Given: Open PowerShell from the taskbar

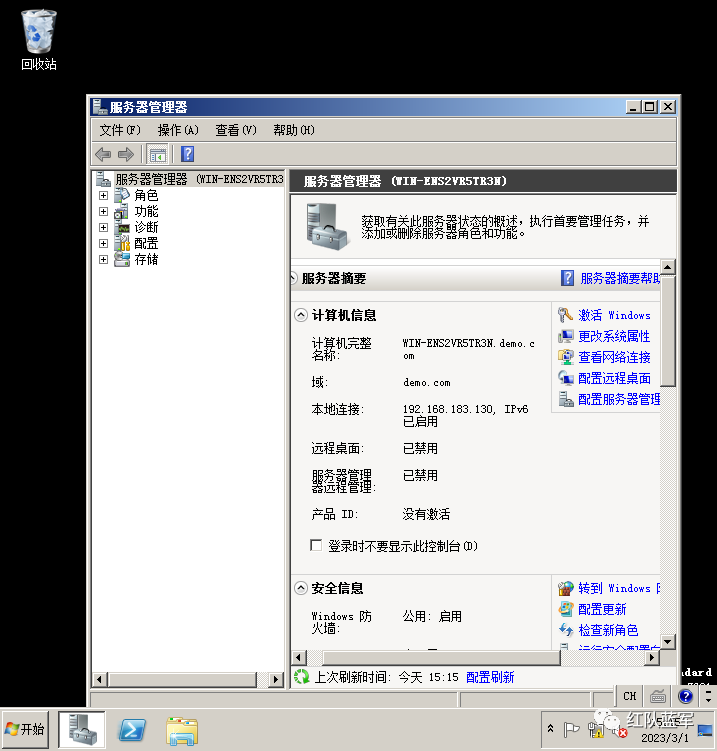Looking at the screenshot, I should click(x=132, y=730).
